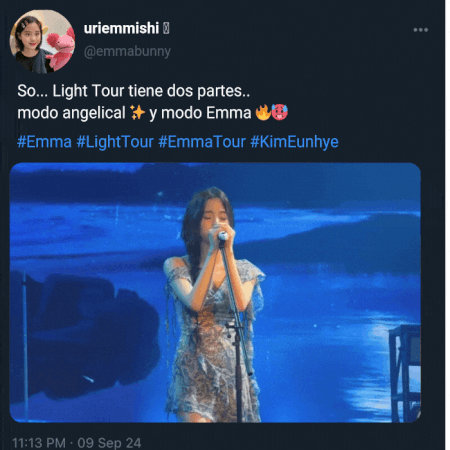Click the sparkles emoji in the tweet
Screen dimensions: 450x450
point(137,112)
